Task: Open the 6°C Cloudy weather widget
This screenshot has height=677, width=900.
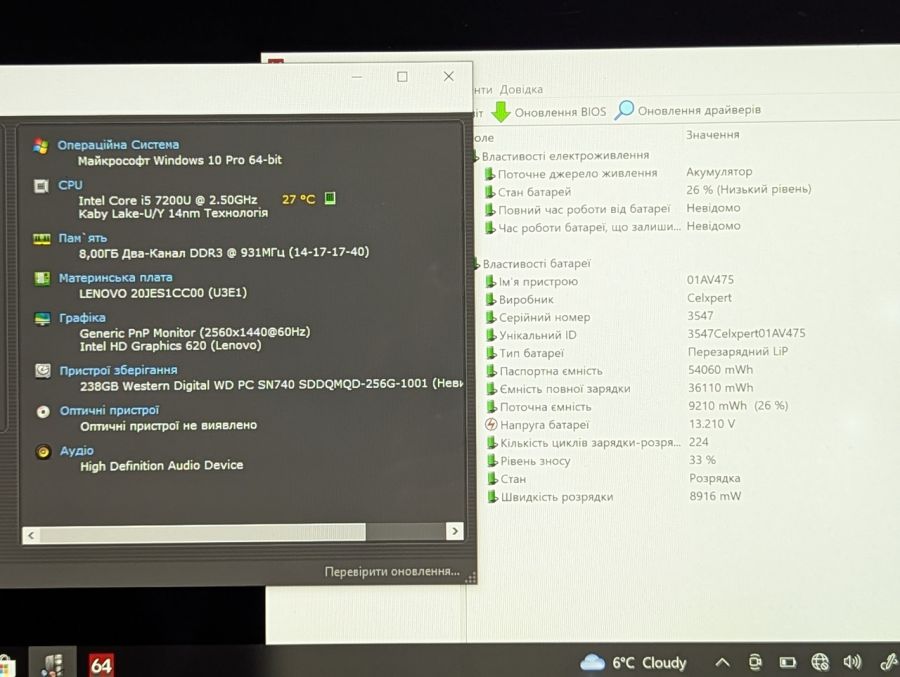Action: (x=633, y=663)
